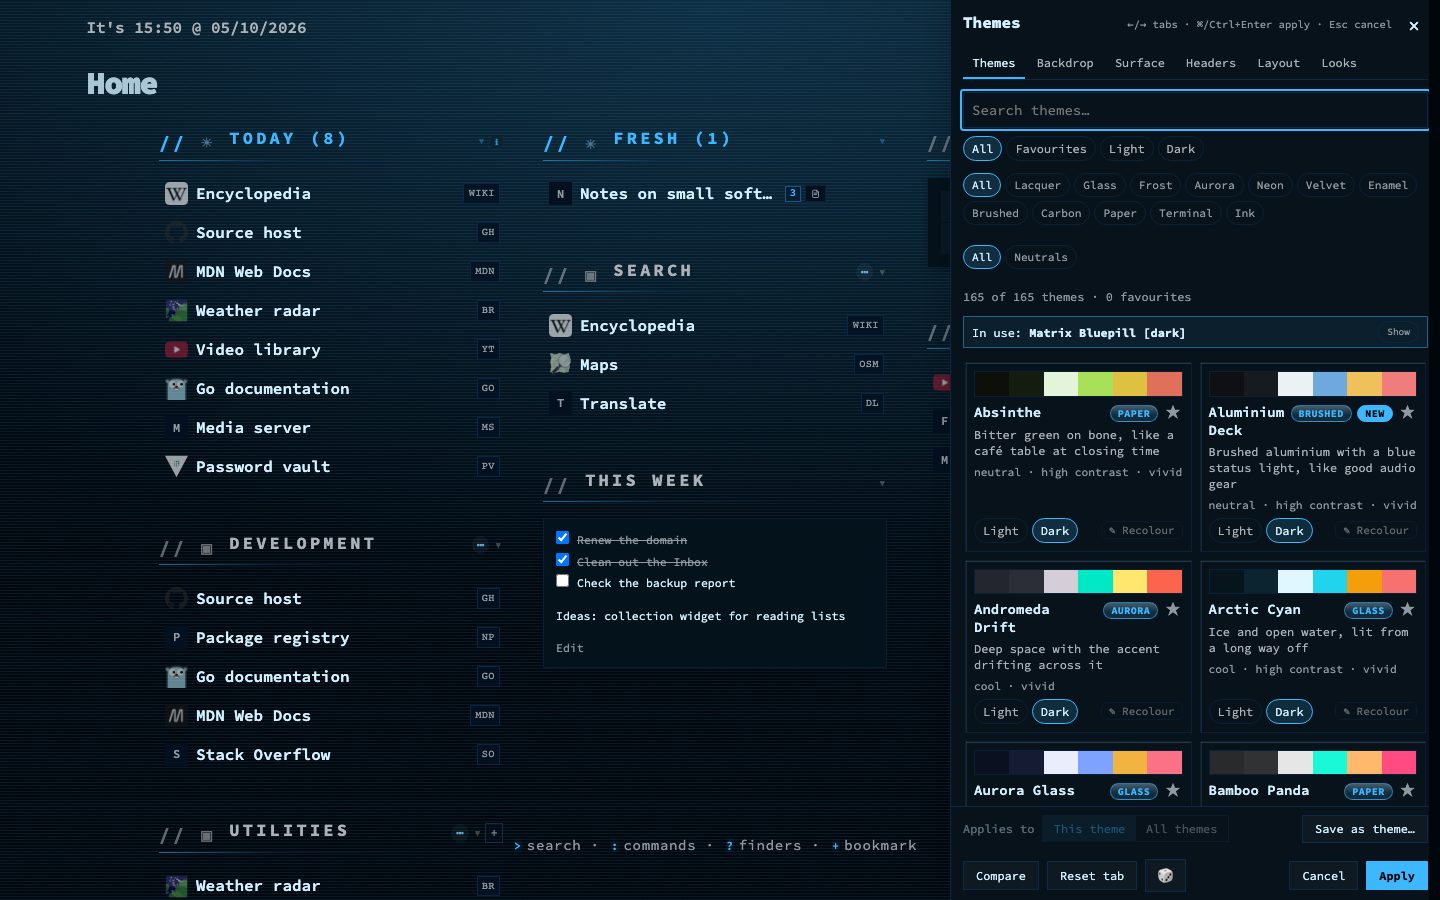This screenshot has height=900, width=1440.
Task: Switch Absinthe card to Light variant
Action: click(1000, 531)
